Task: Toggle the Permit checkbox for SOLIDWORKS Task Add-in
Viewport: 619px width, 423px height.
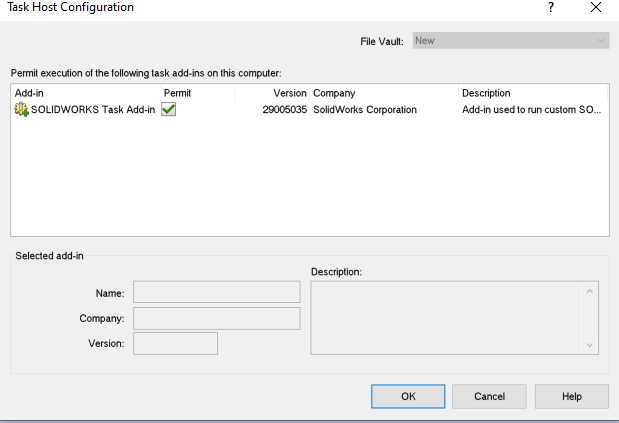Action: tap(169, 110)
